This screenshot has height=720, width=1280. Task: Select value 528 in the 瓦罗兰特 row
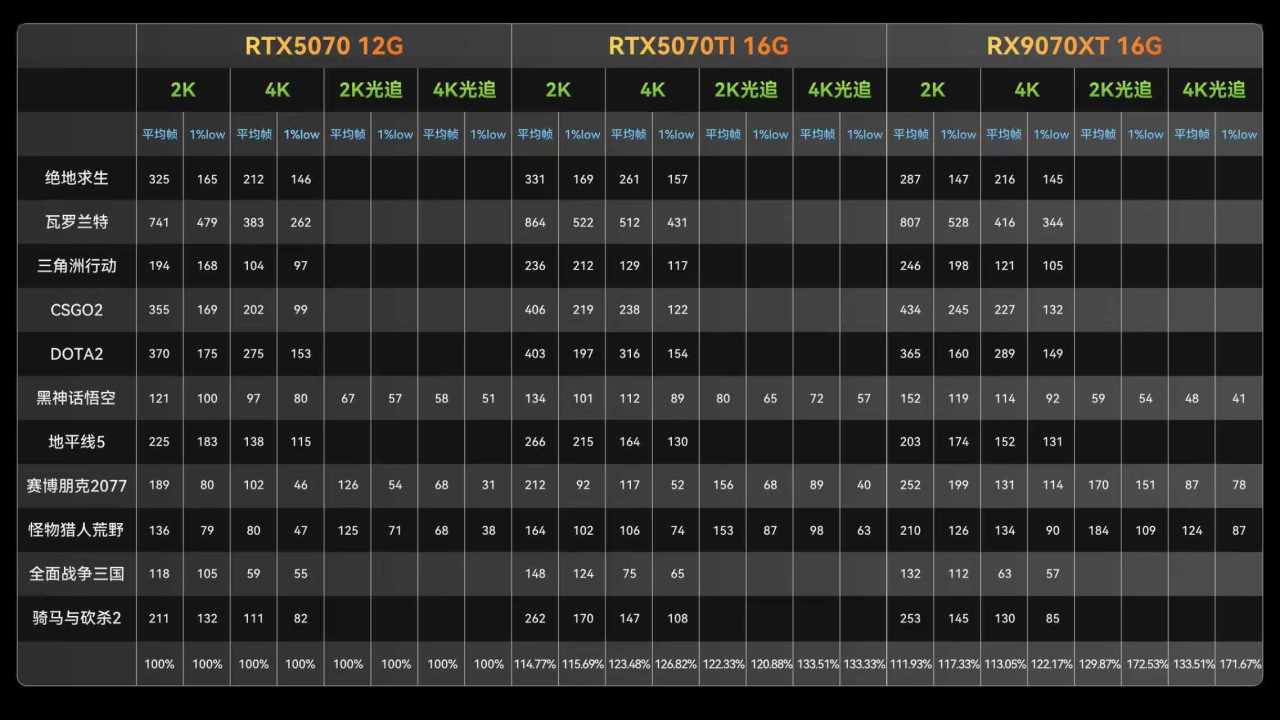(x=958, y=223)
